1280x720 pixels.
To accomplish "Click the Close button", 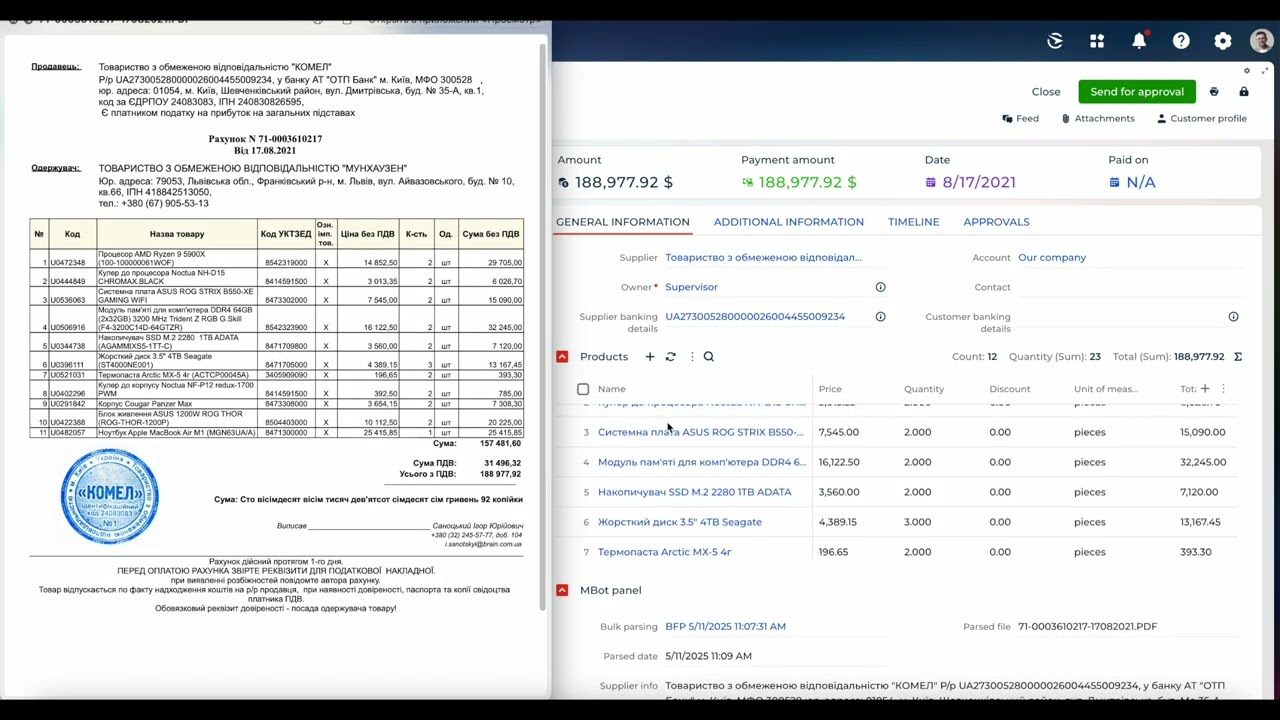I will tap(1046, 92).
